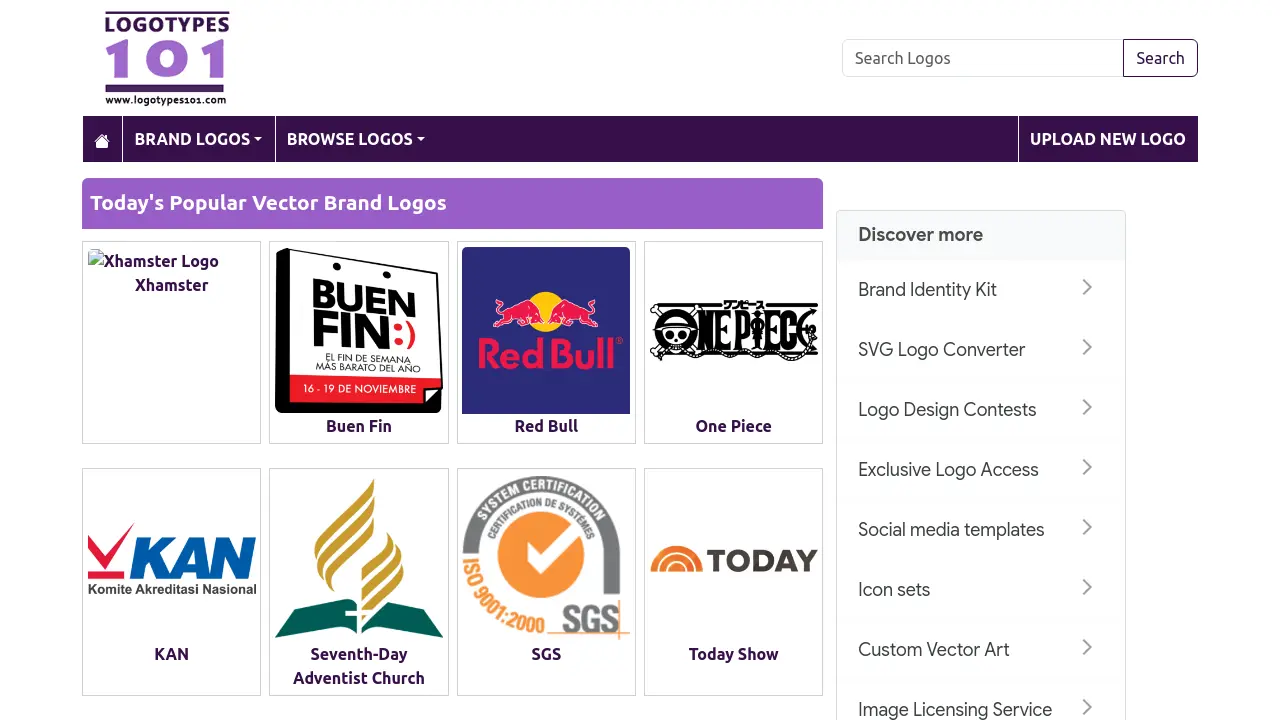
Task: Open the SVG Logo Converter link
Action: [x=941, y=349]
